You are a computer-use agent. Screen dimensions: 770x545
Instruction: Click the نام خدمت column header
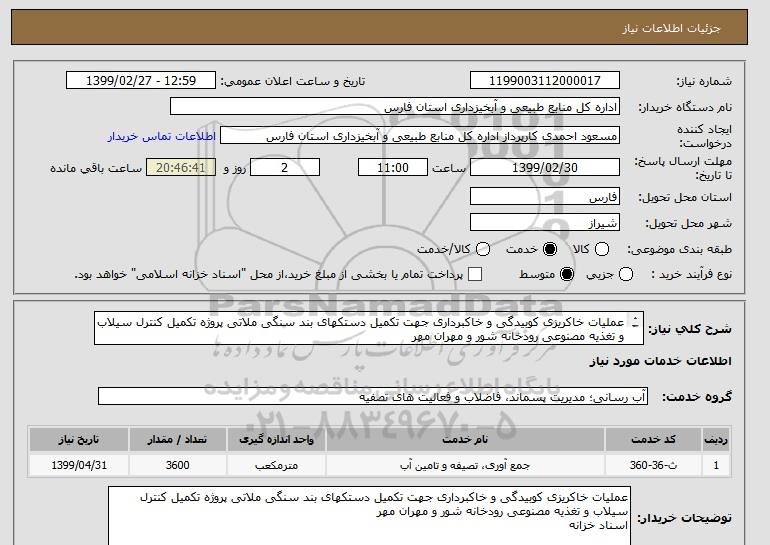point(465,439)
